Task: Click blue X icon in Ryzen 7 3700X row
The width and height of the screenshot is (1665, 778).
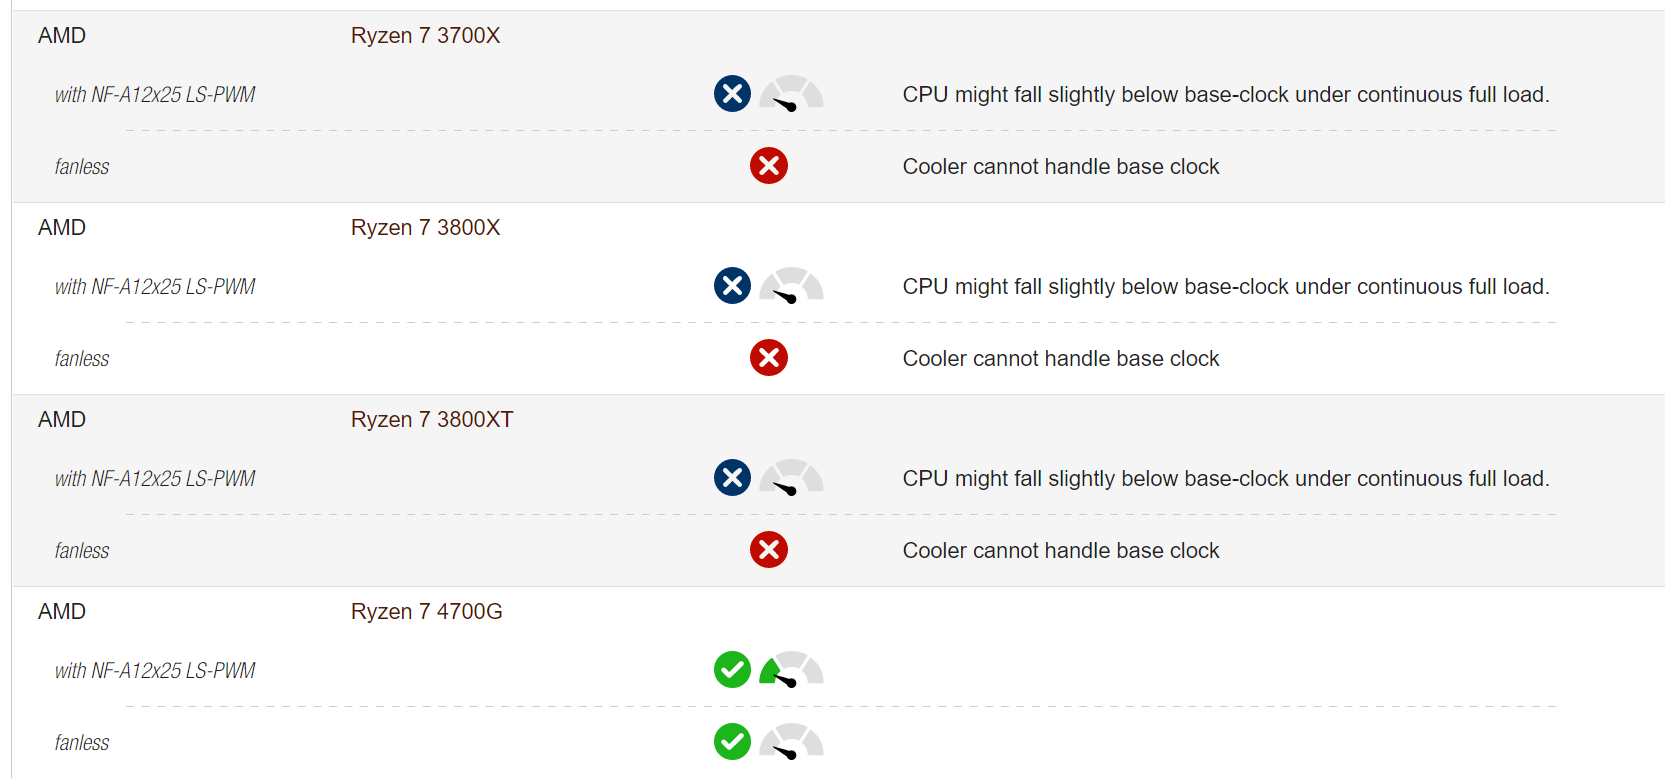Action: [x=732, y=94]
